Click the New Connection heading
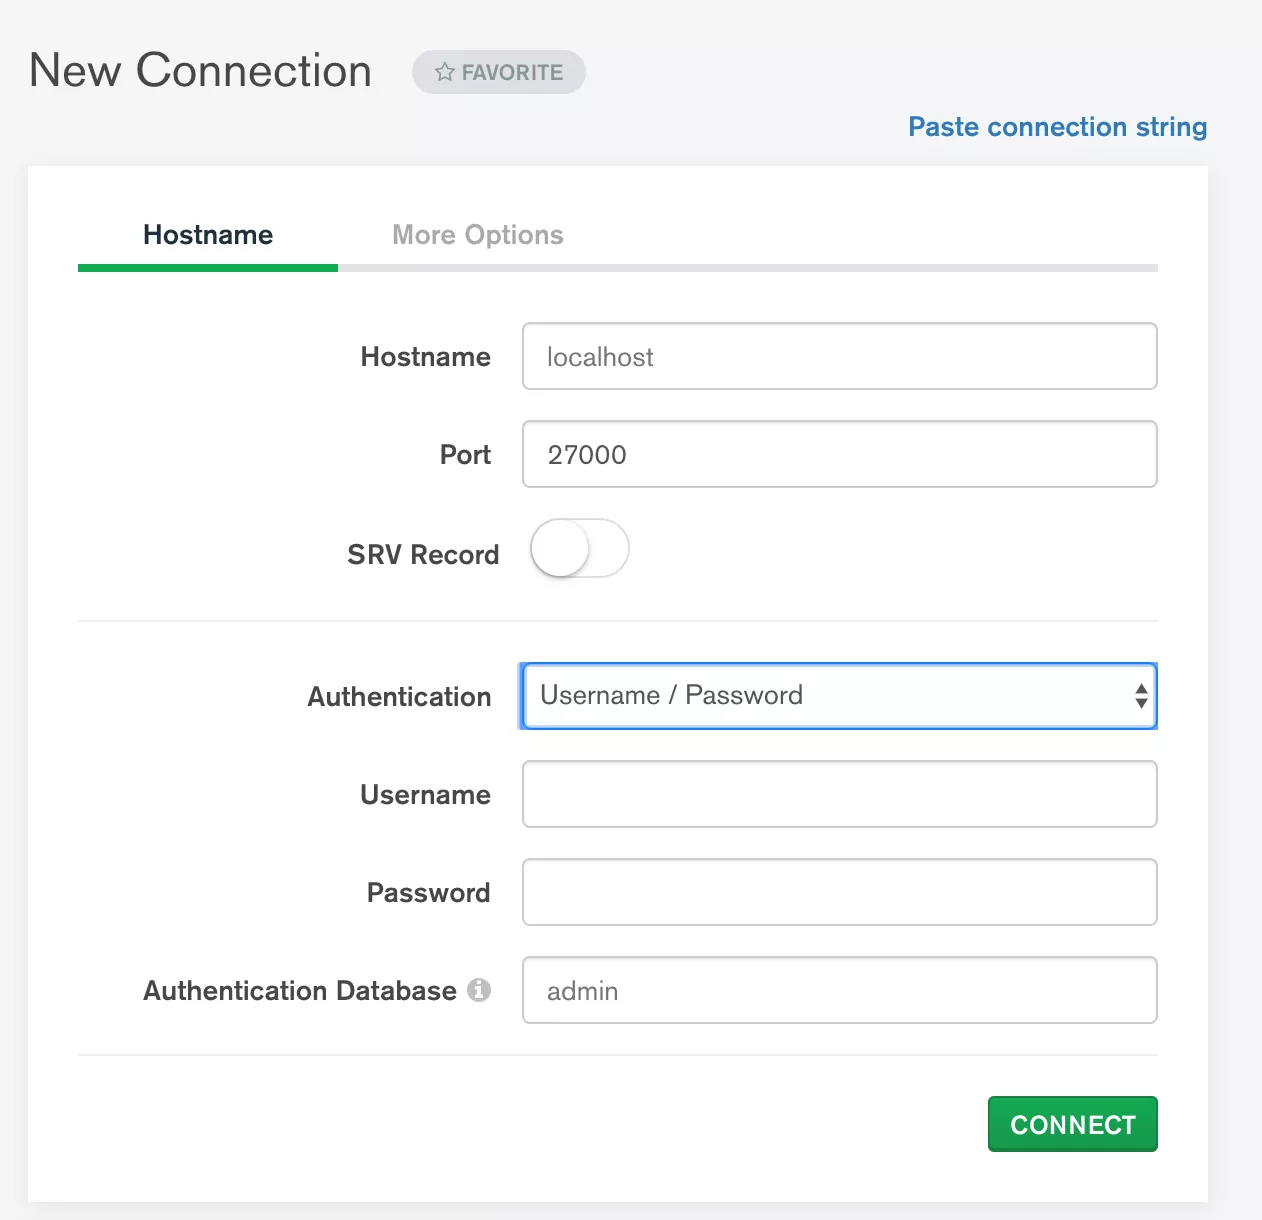The width and height of the screenshot is (1262, 1220). [201, 71]
